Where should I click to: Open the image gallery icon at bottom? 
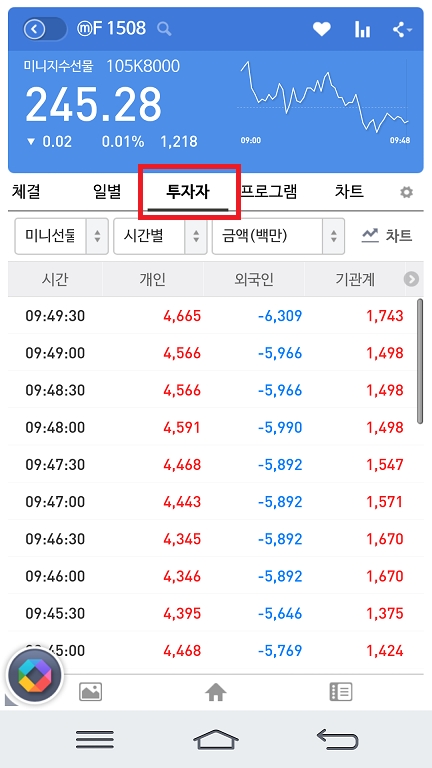[91, 692]
